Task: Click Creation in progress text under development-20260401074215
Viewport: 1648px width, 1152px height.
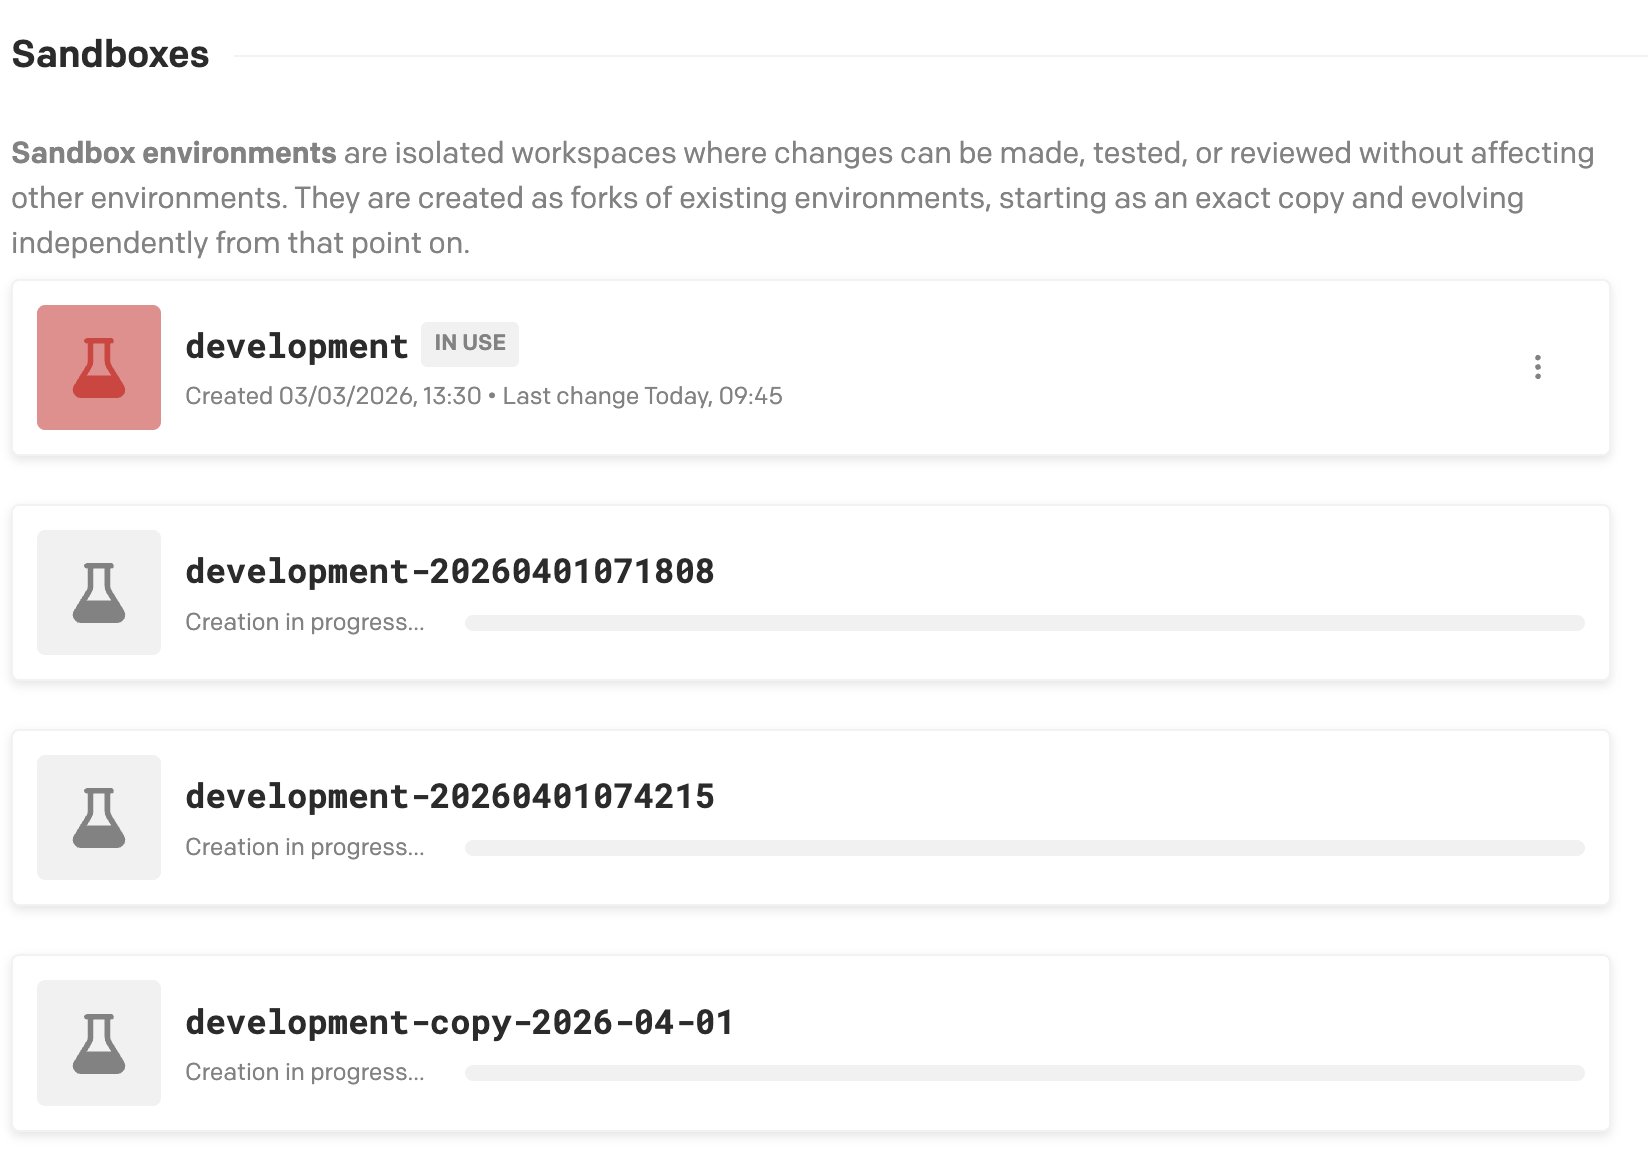Action: pyautogui.click(x=305, y=847)
